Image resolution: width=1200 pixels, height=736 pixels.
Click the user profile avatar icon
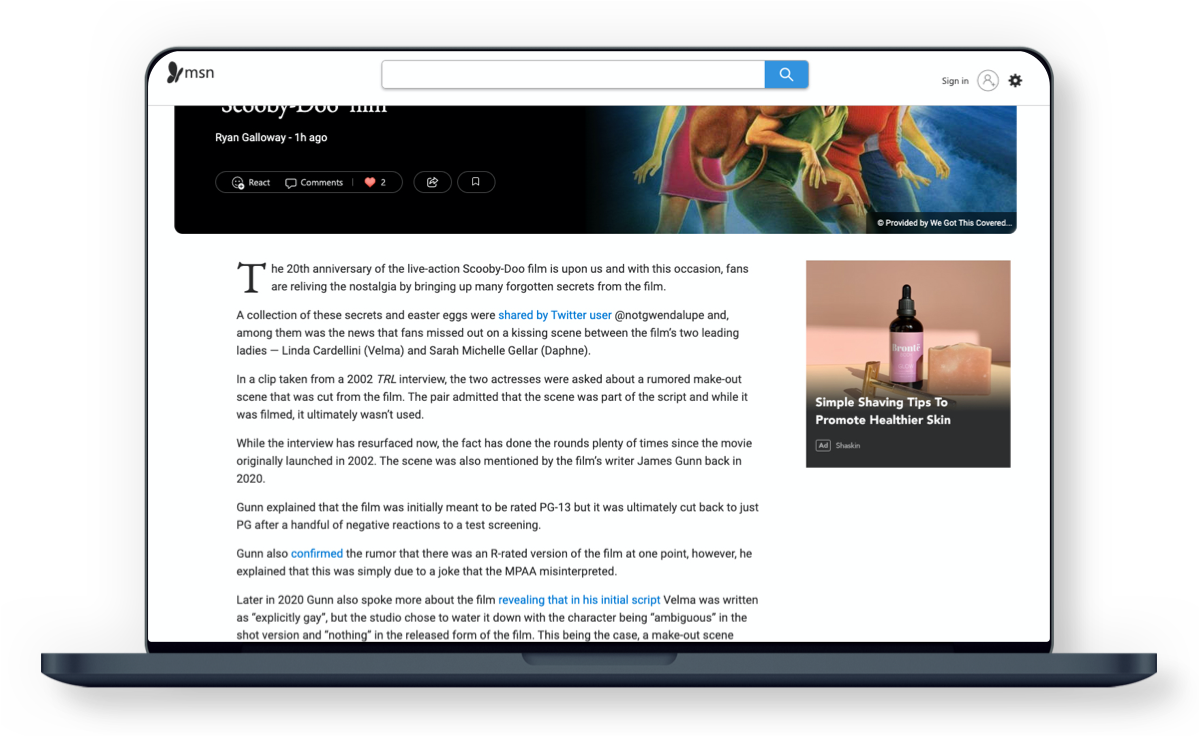(988, 81)
